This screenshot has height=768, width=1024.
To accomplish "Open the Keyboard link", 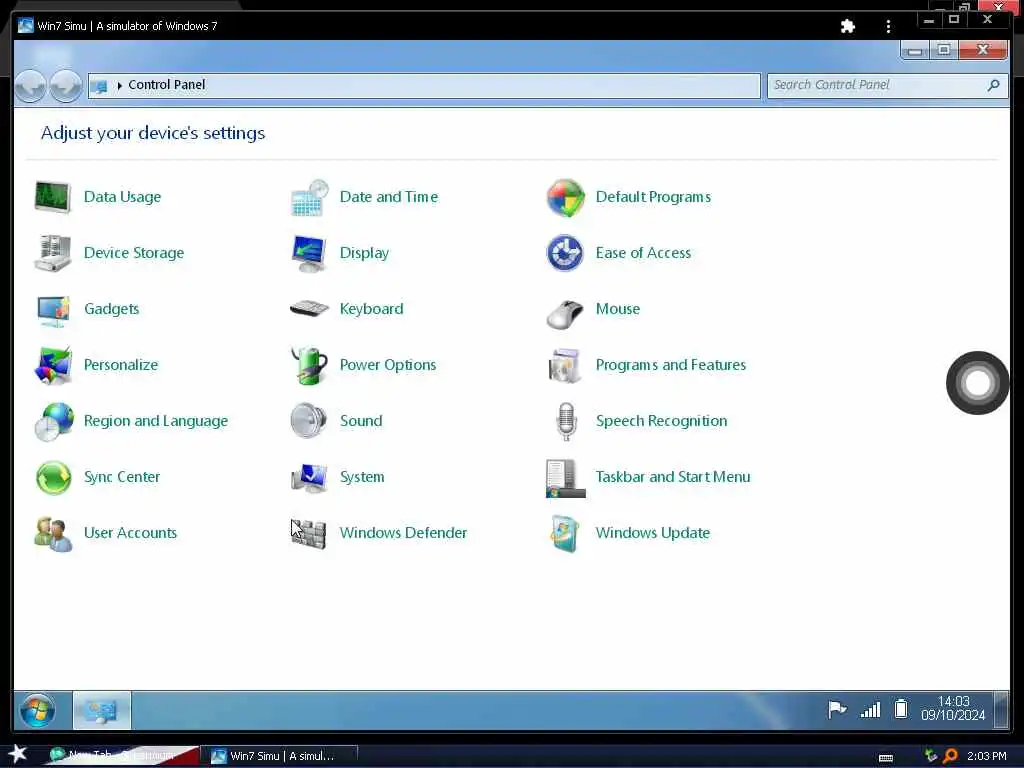I will click(x=372, y=309).
